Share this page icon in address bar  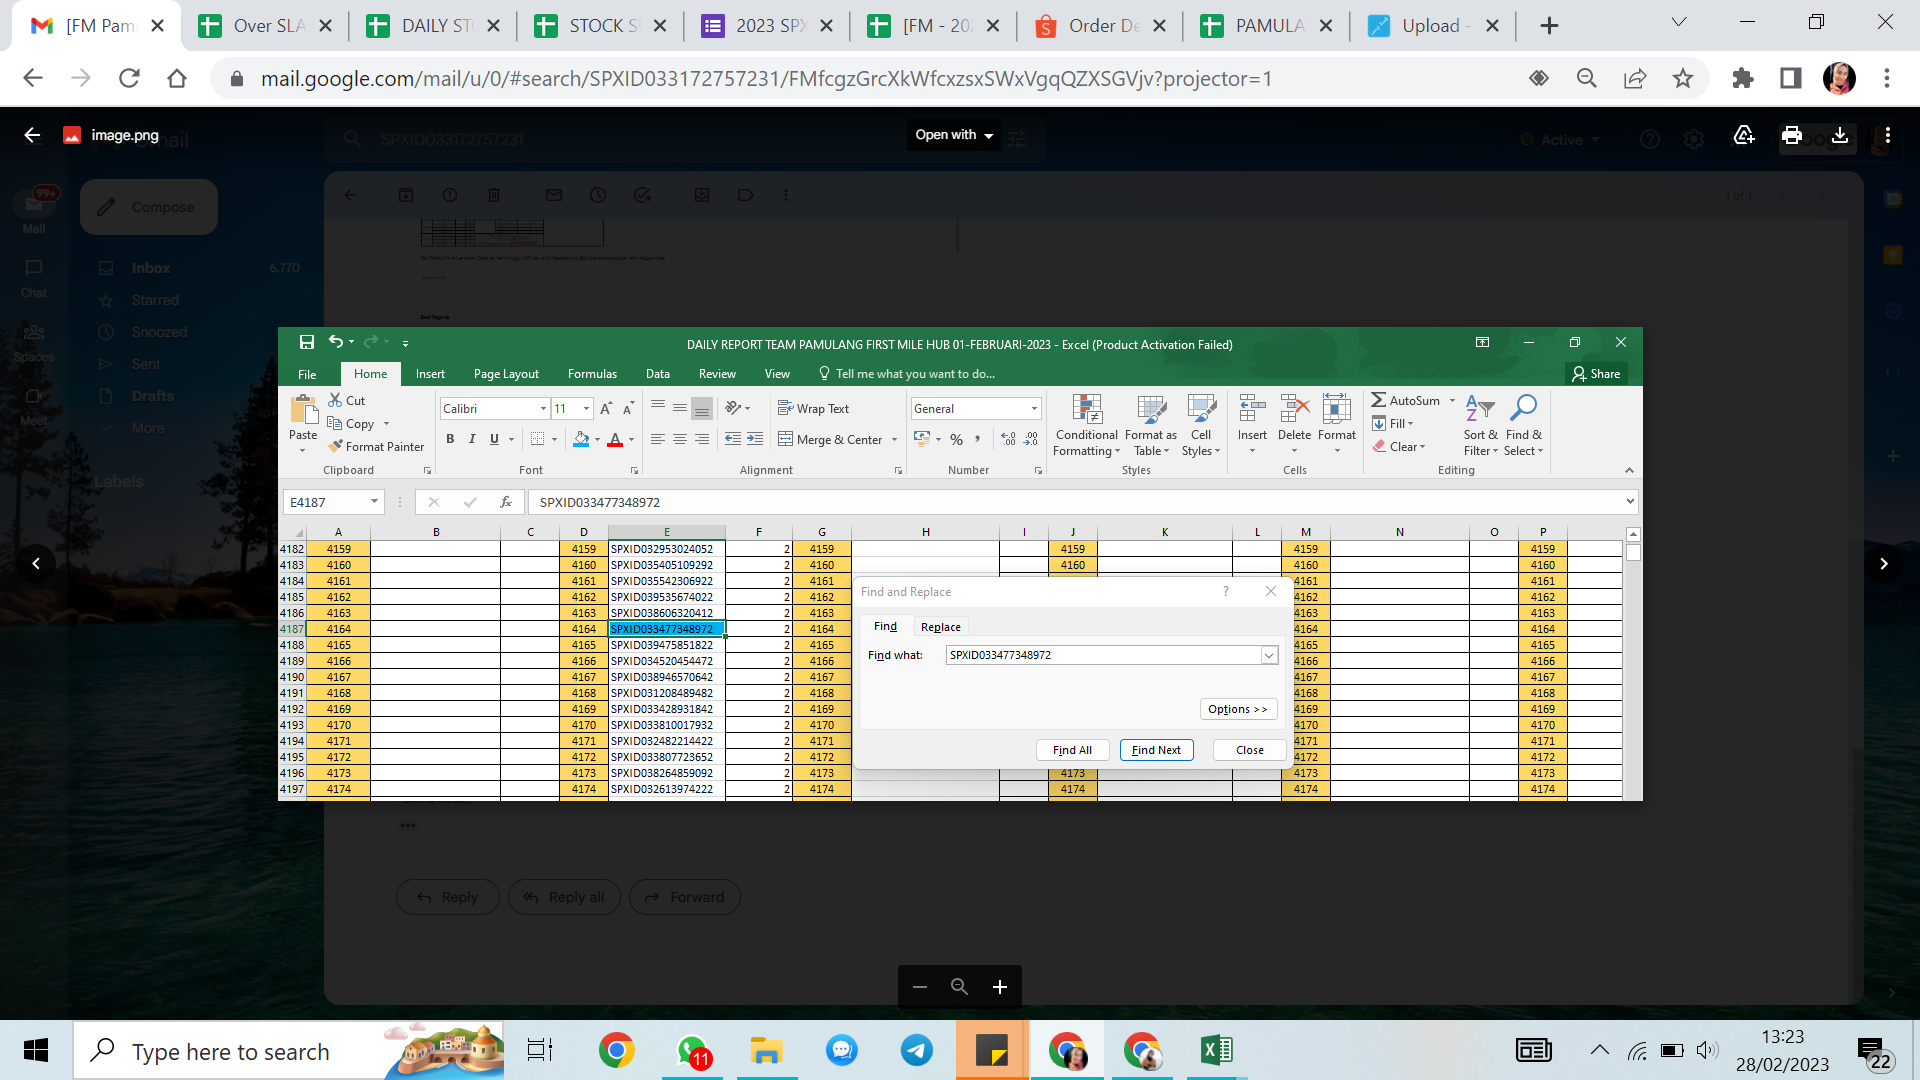pos(1635,78)
